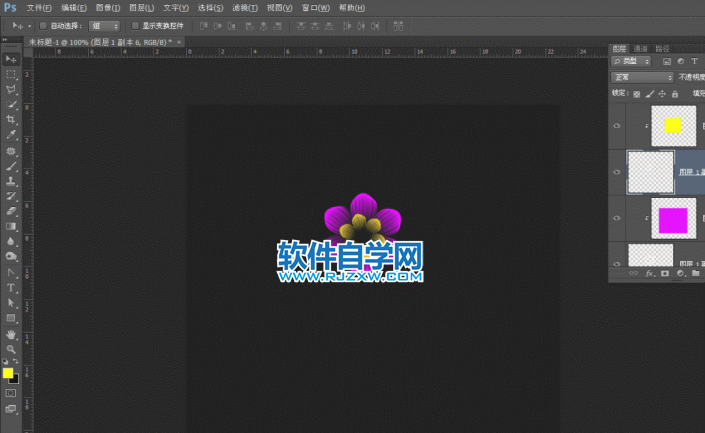Reset default foreground and background colors

5,361
